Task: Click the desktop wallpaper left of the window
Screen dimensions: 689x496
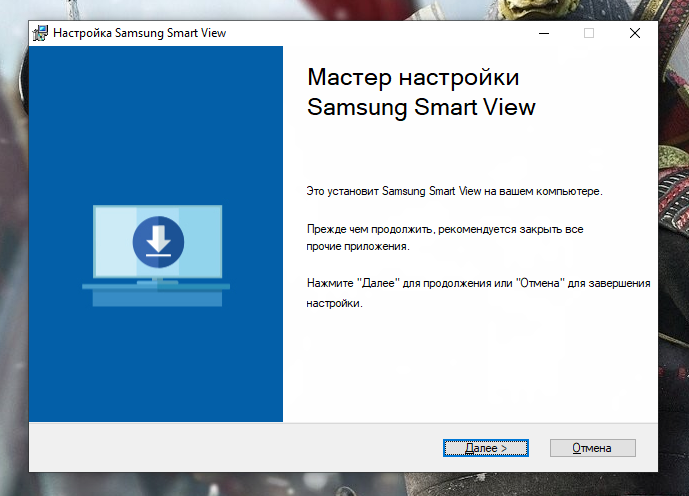Action: click(12, 250)
